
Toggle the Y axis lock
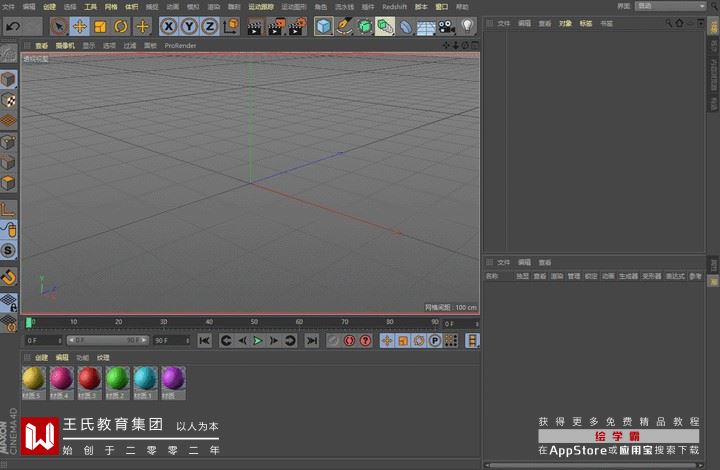[189, 26]
